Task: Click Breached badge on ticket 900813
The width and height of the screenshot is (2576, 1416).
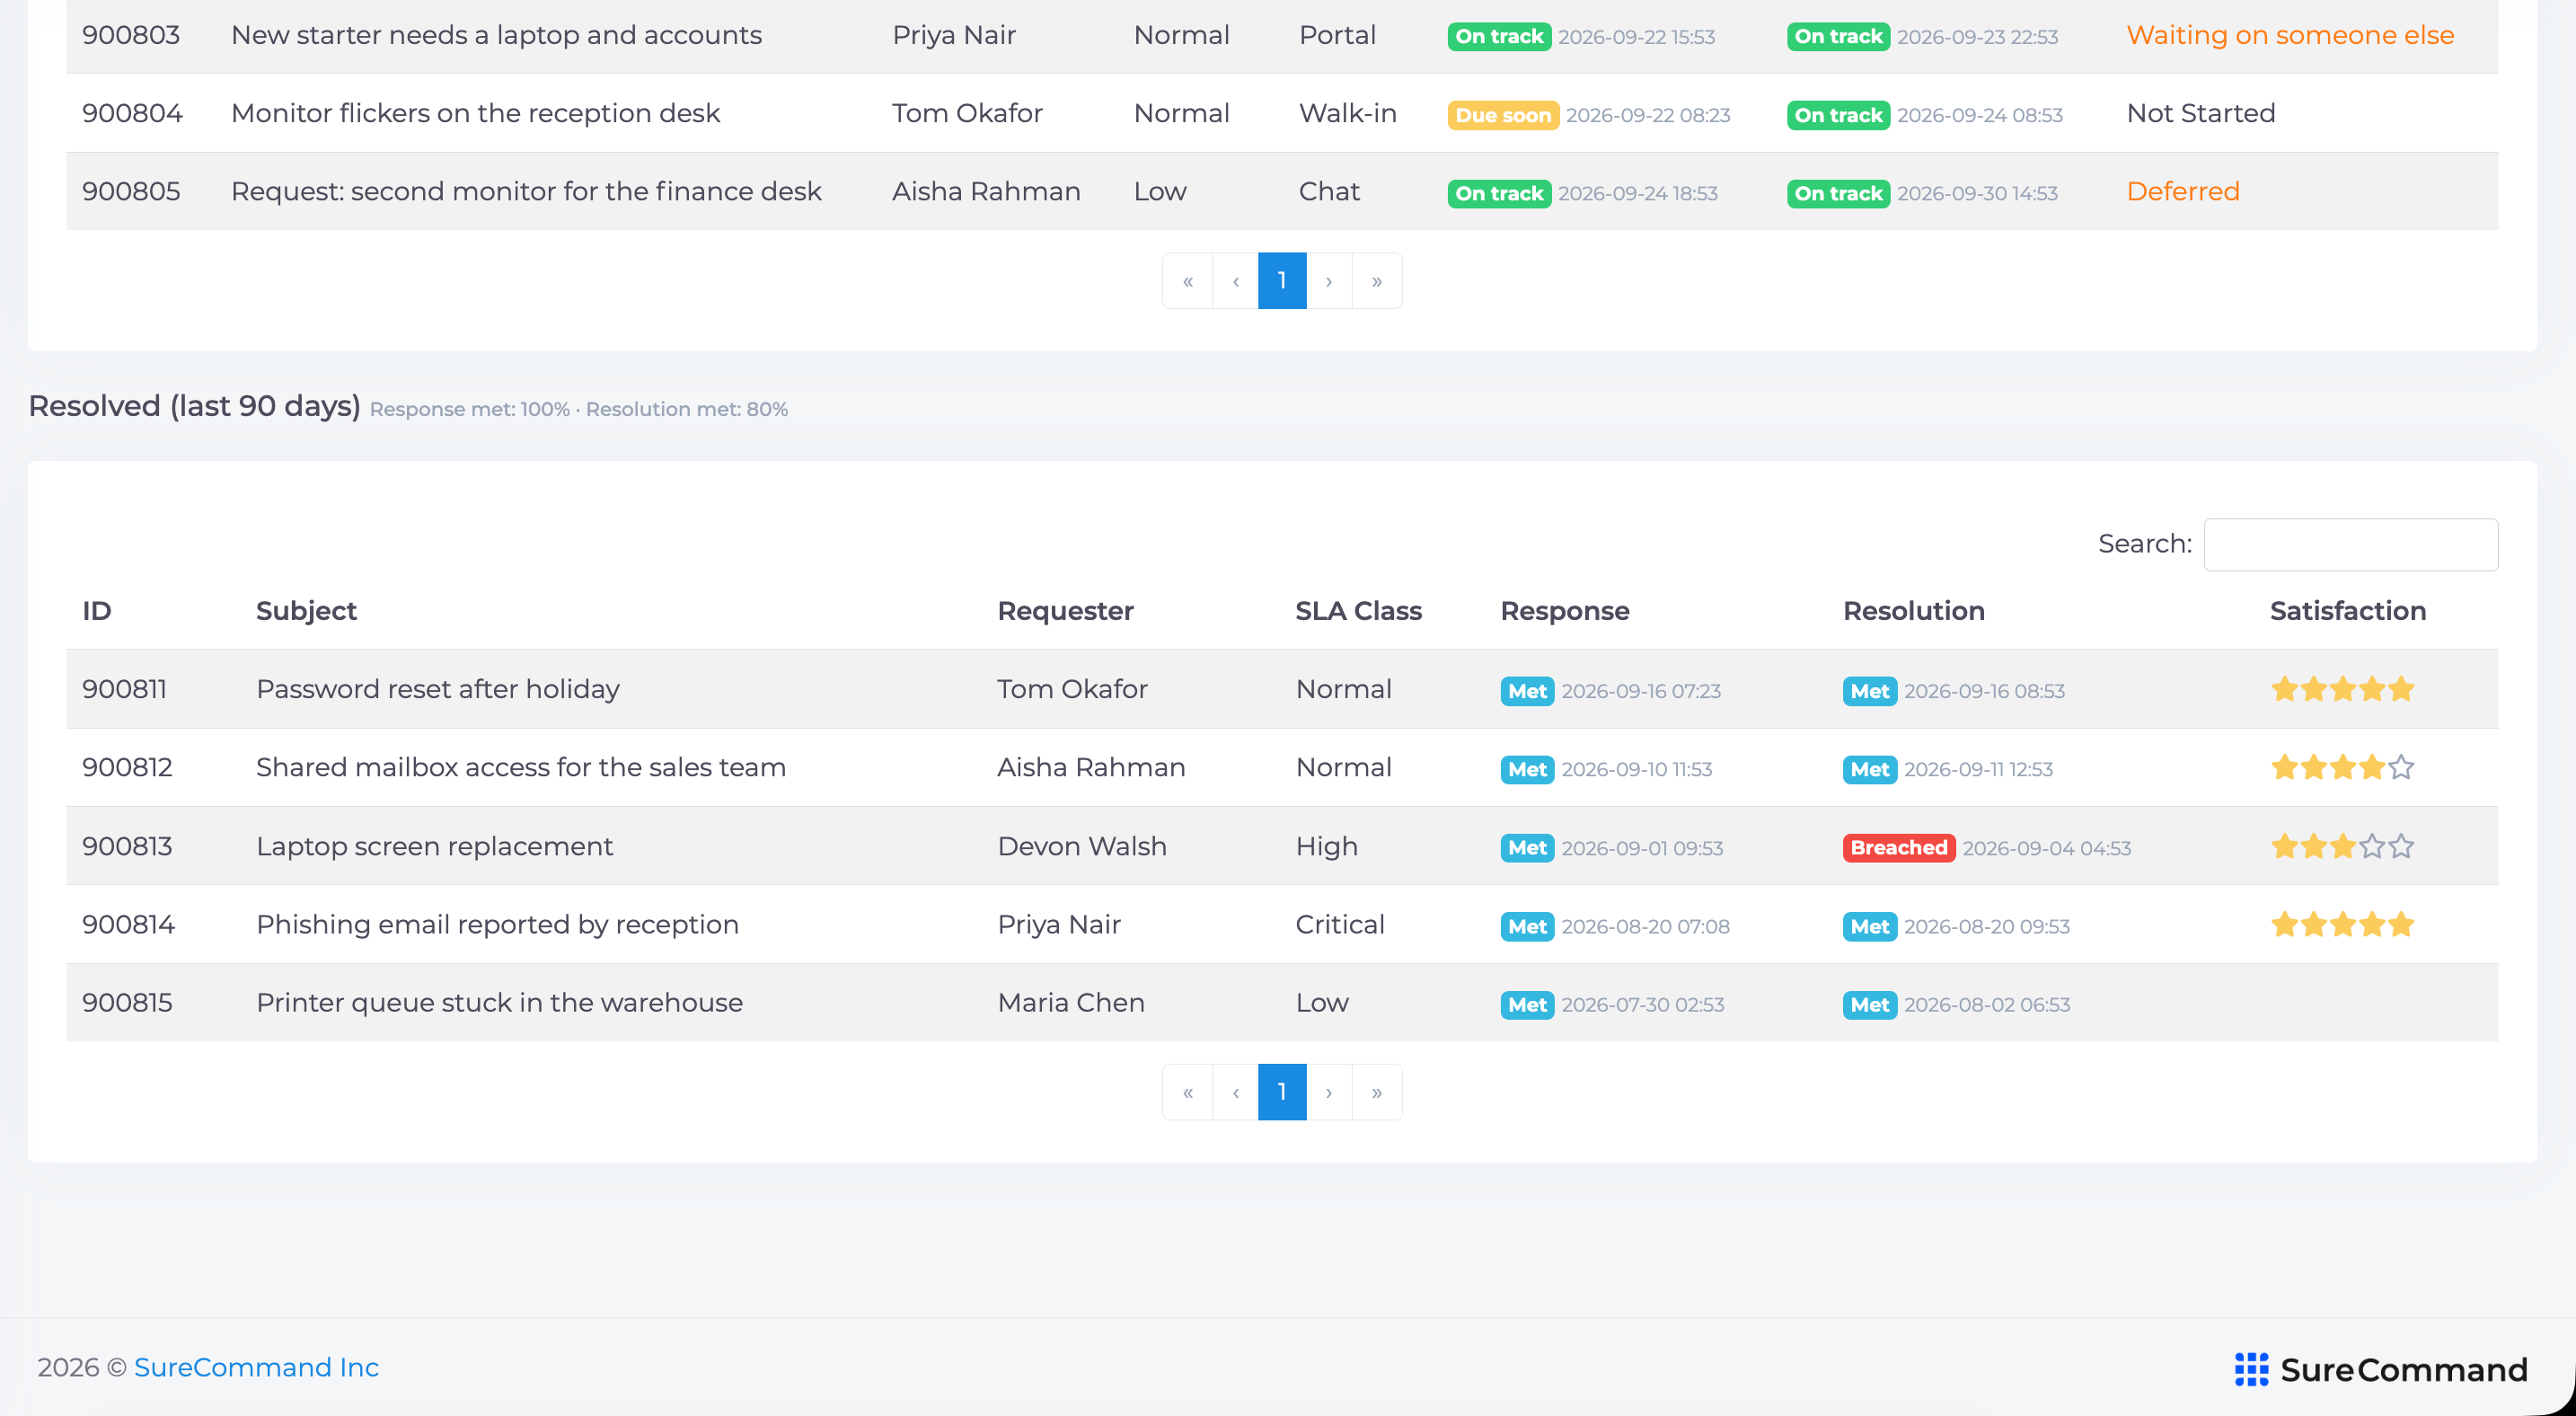Action: pyautogui.click(x=1899, y=847)
